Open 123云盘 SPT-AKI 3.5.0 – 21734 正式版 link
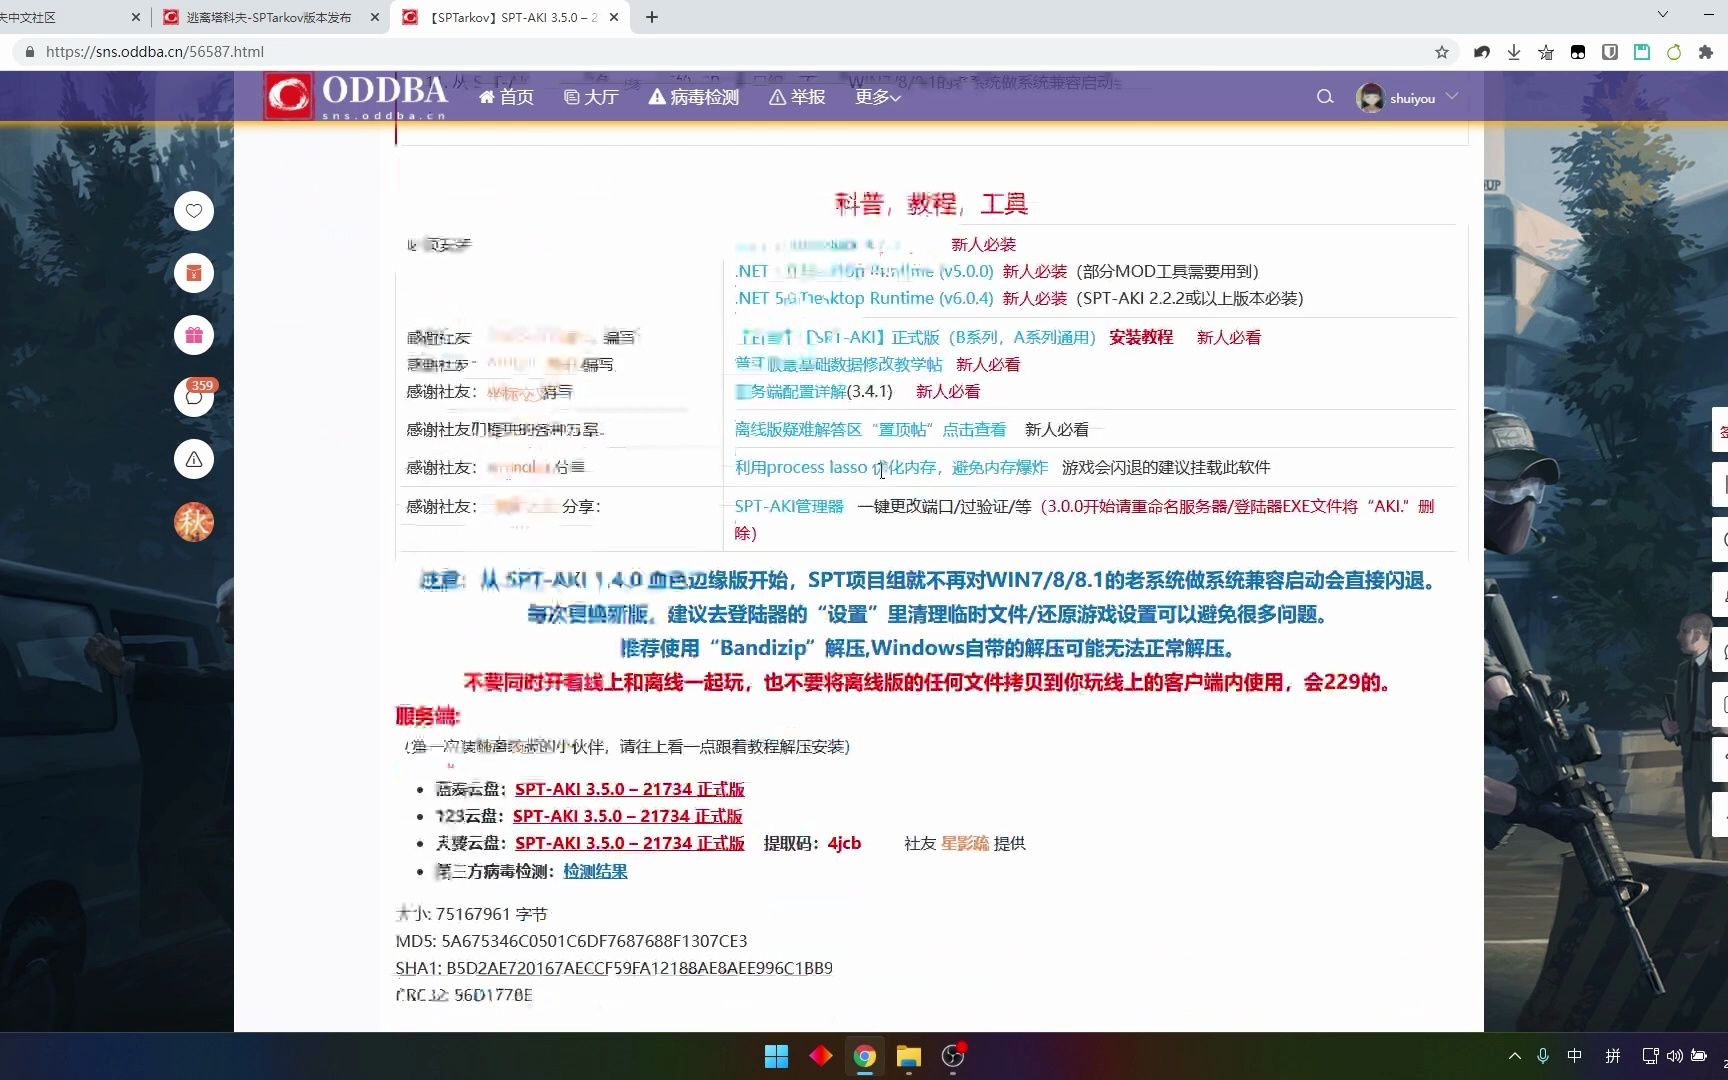This screenshot has width=1728, height=1080. coord(628,816)
